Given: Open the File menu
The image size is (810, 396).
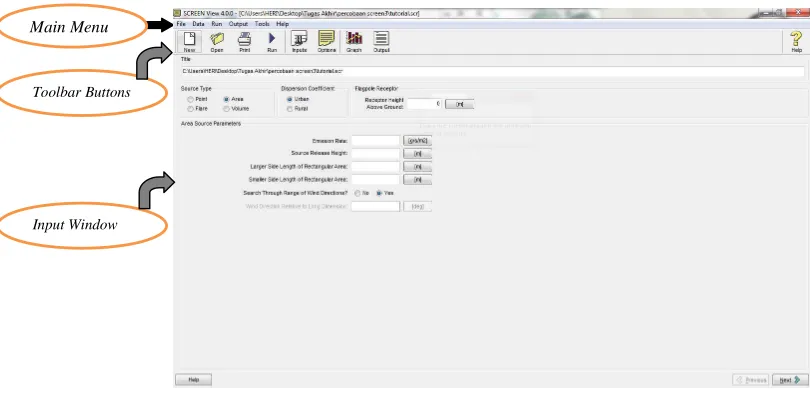Looking at the screenshot, I should click(181, 24).
